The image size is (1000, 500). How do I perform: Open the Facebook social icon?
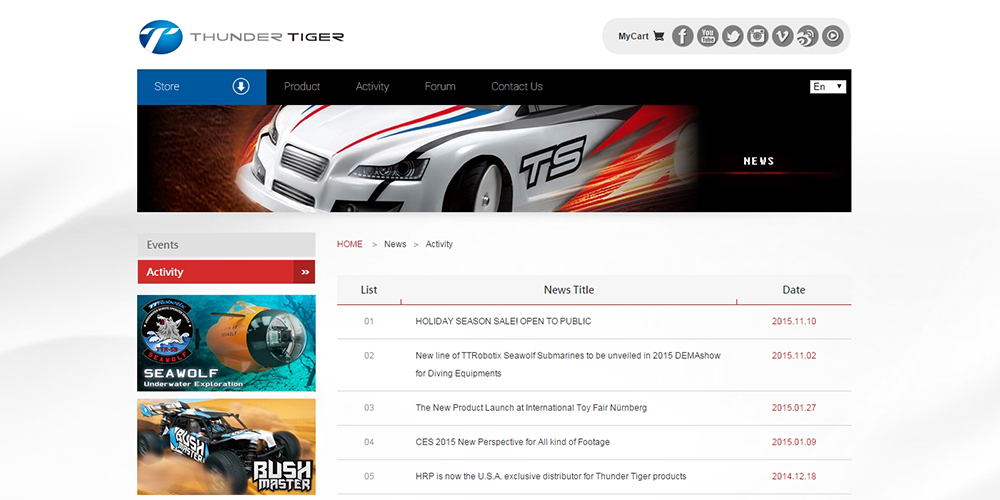[x=682, y=36]
